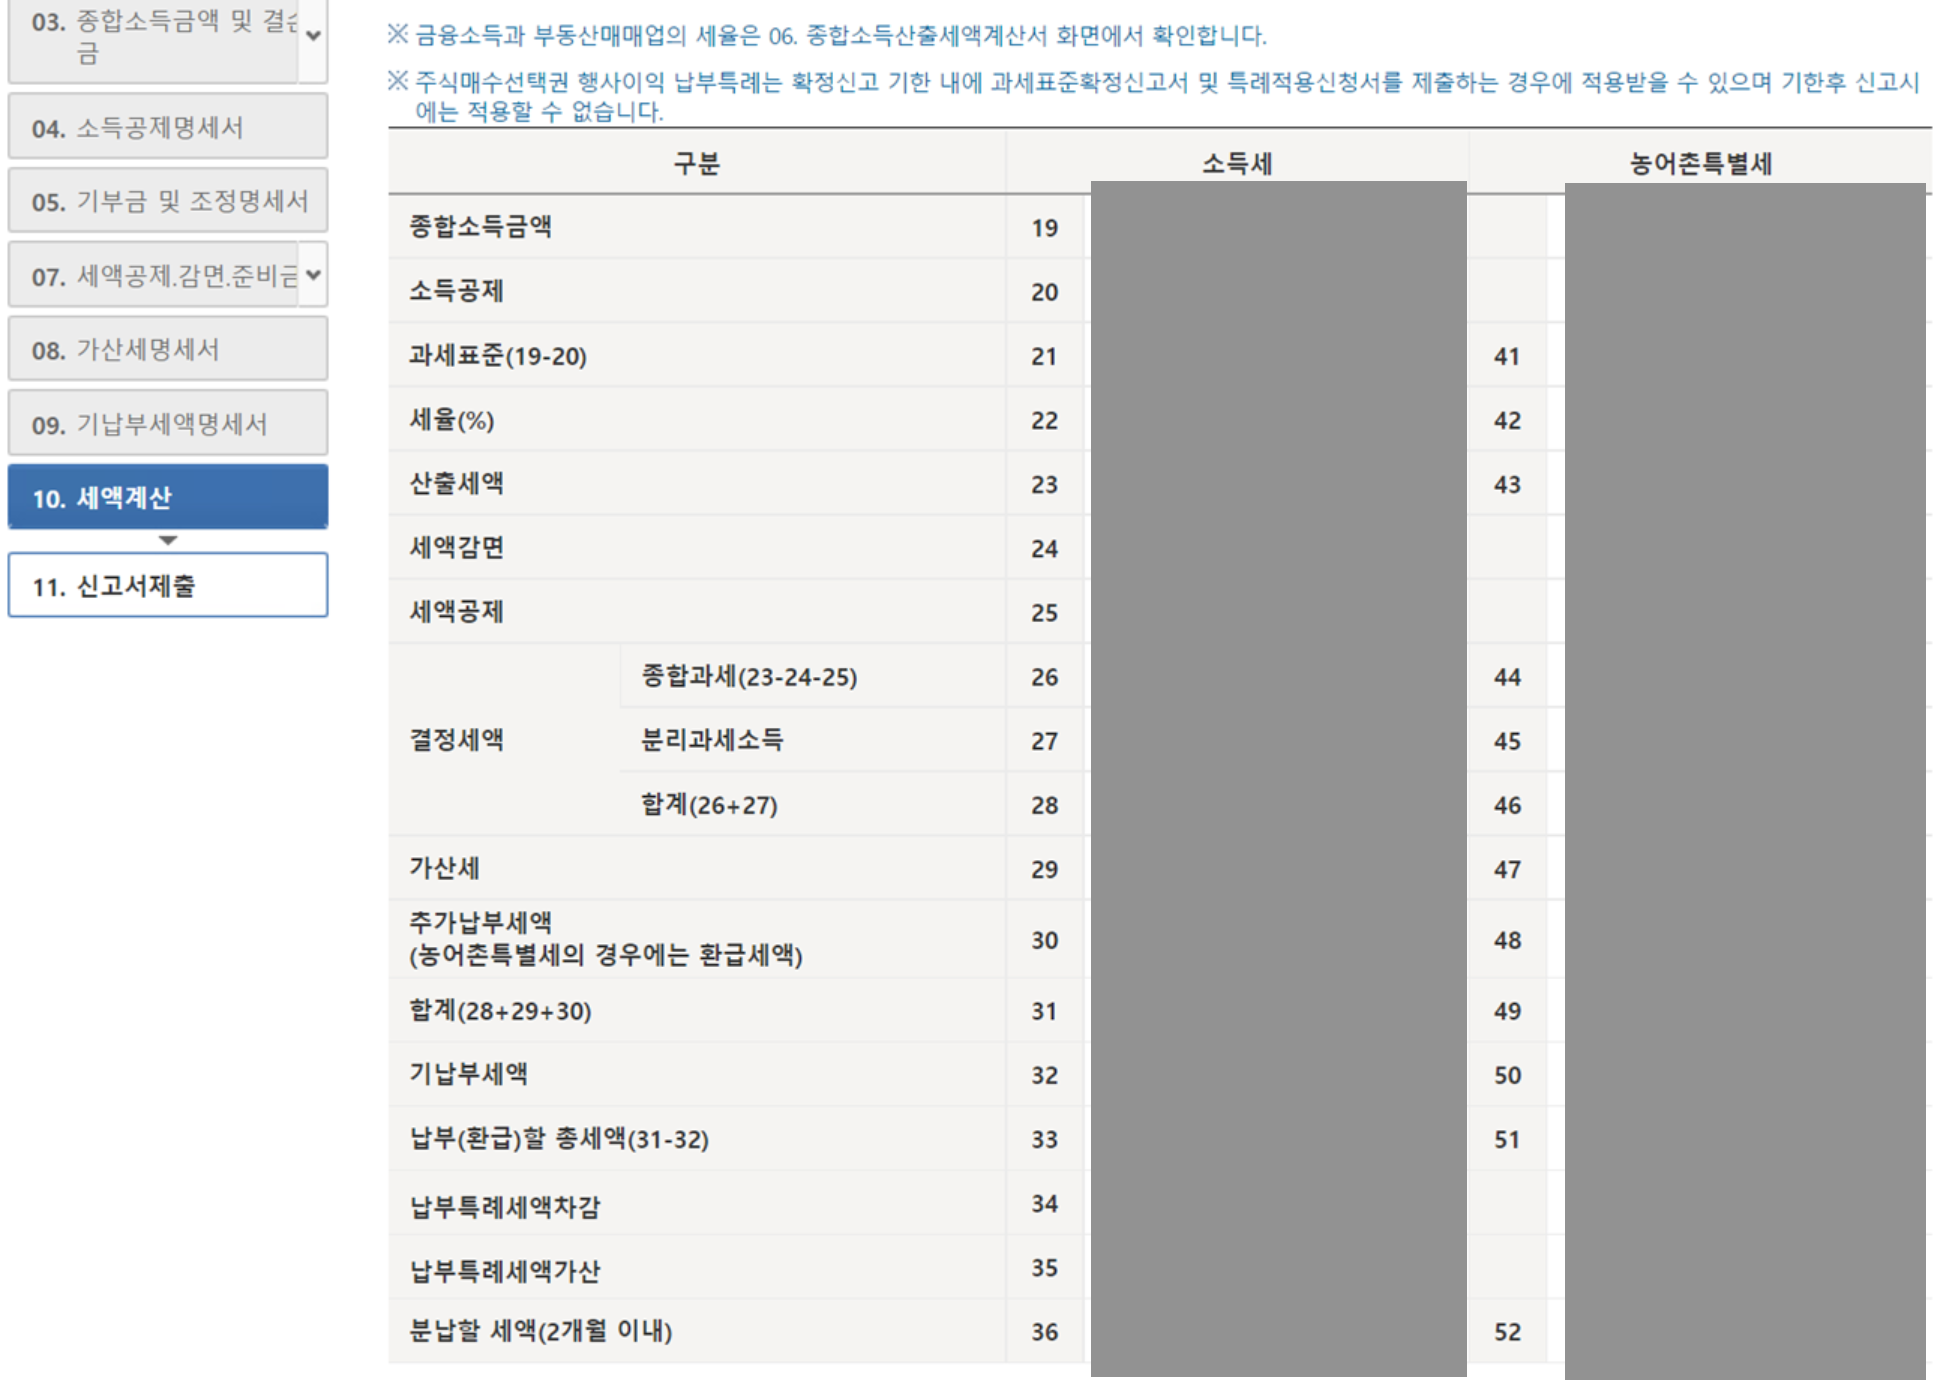Open 08. 가산세명세서 step
The height and width of the screenshot is (1392, 1940).
167,349
